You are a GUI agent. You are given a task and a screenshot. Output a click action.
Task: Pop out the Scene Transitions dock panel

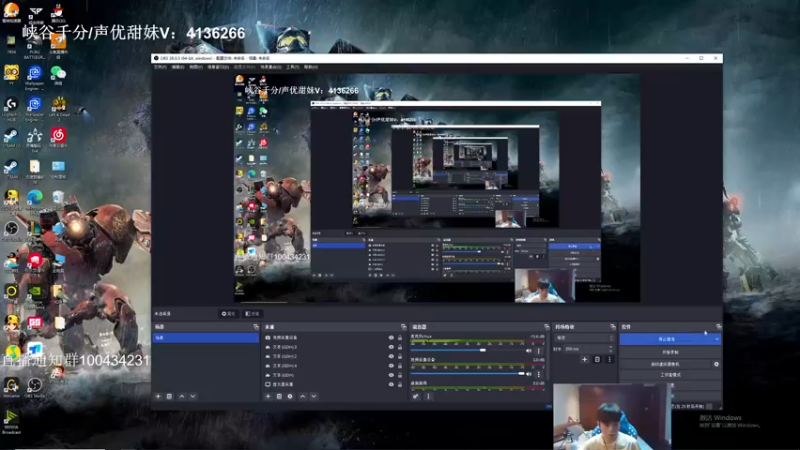click(613, 327)
